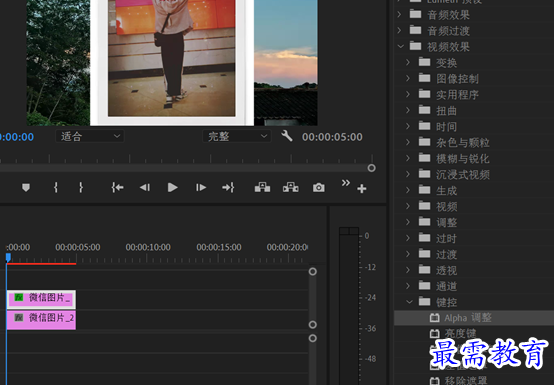This screenshot has width=554, height=385.
Task: Expand the 音频效果 folder
Action: click(x=400, y=14)
